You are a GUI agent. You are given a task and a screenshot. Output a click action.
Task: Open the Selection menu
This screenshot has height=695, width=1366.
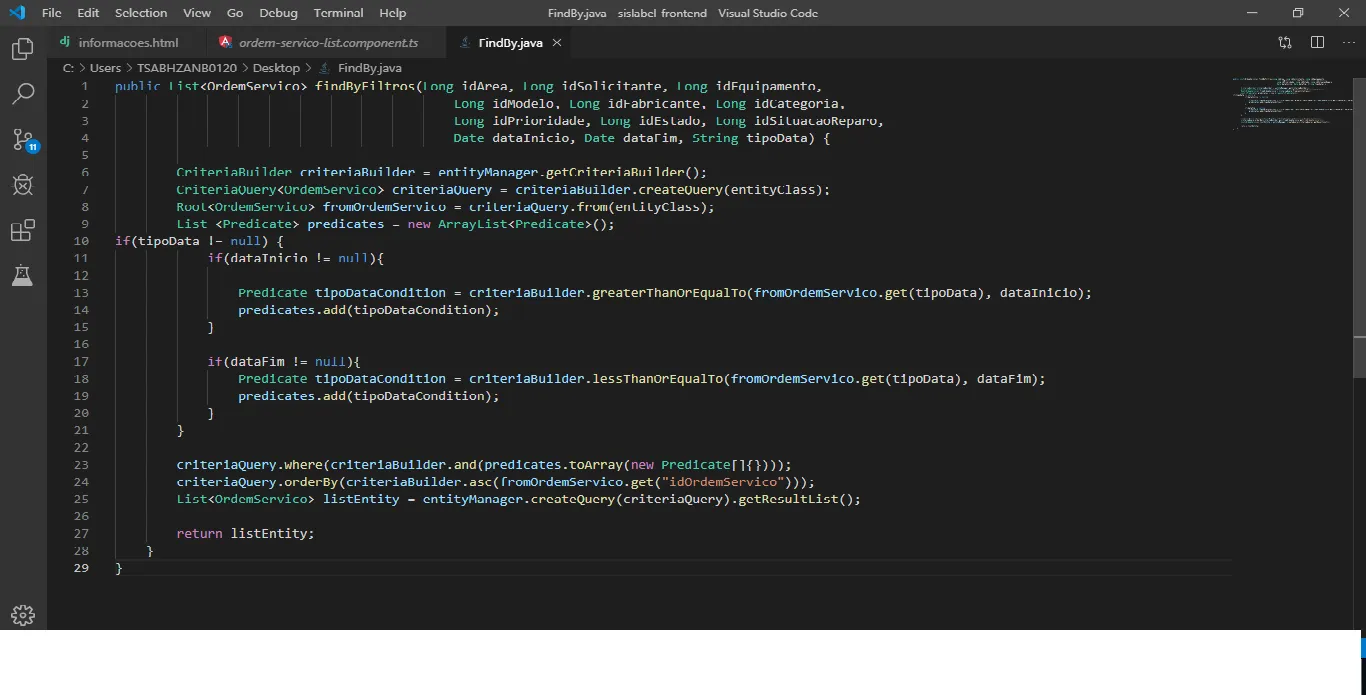click(x=141, y=13)
